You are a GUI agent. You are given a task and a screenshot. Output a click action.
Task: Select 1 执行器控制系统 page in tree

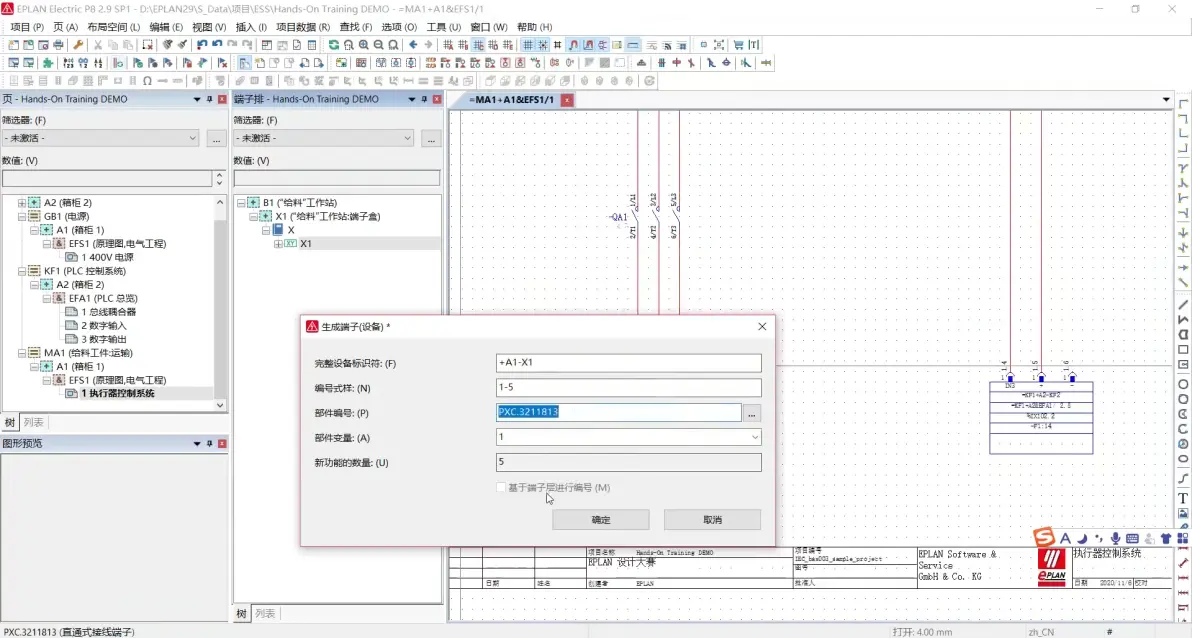pyautogui.click(x=117, y=394)
